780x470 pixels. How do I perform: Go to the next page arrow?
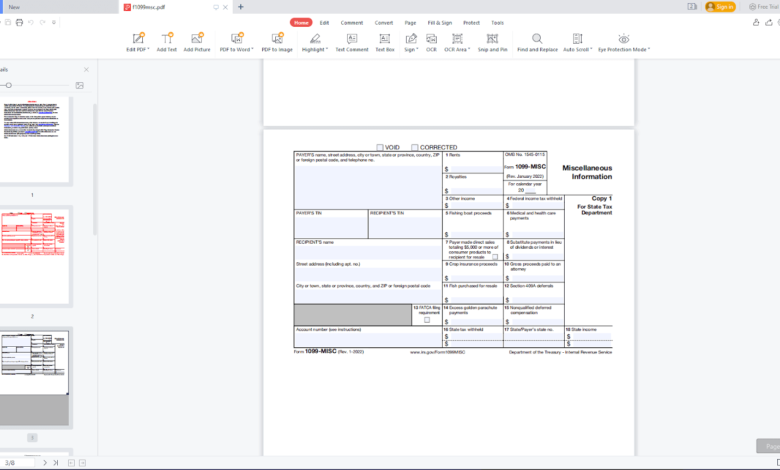point(45,463)
